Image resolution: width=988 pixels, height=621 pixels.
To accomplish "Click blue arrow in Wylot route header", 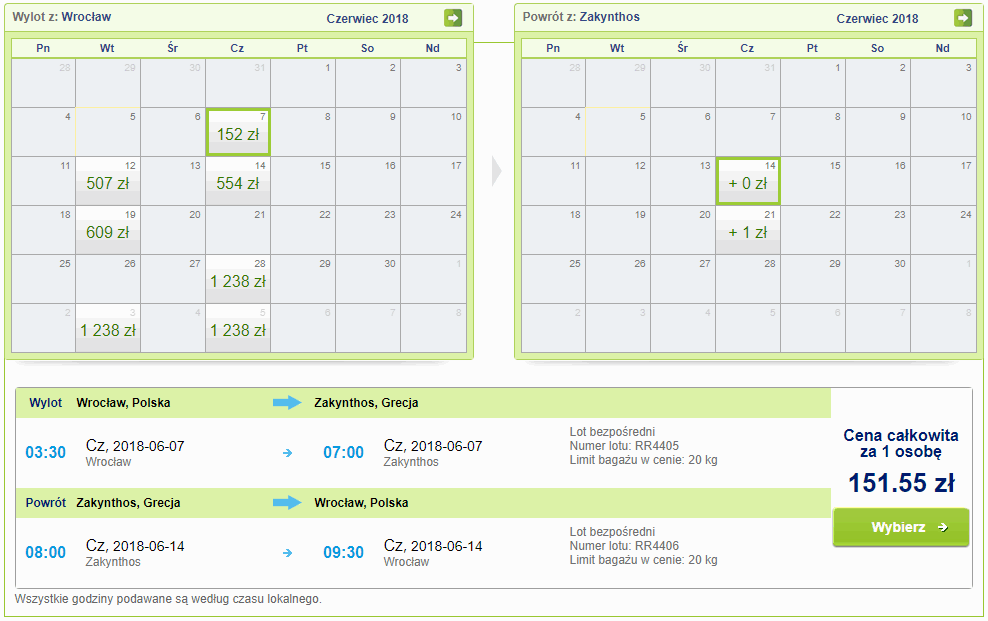I will [x=287, y=403].
